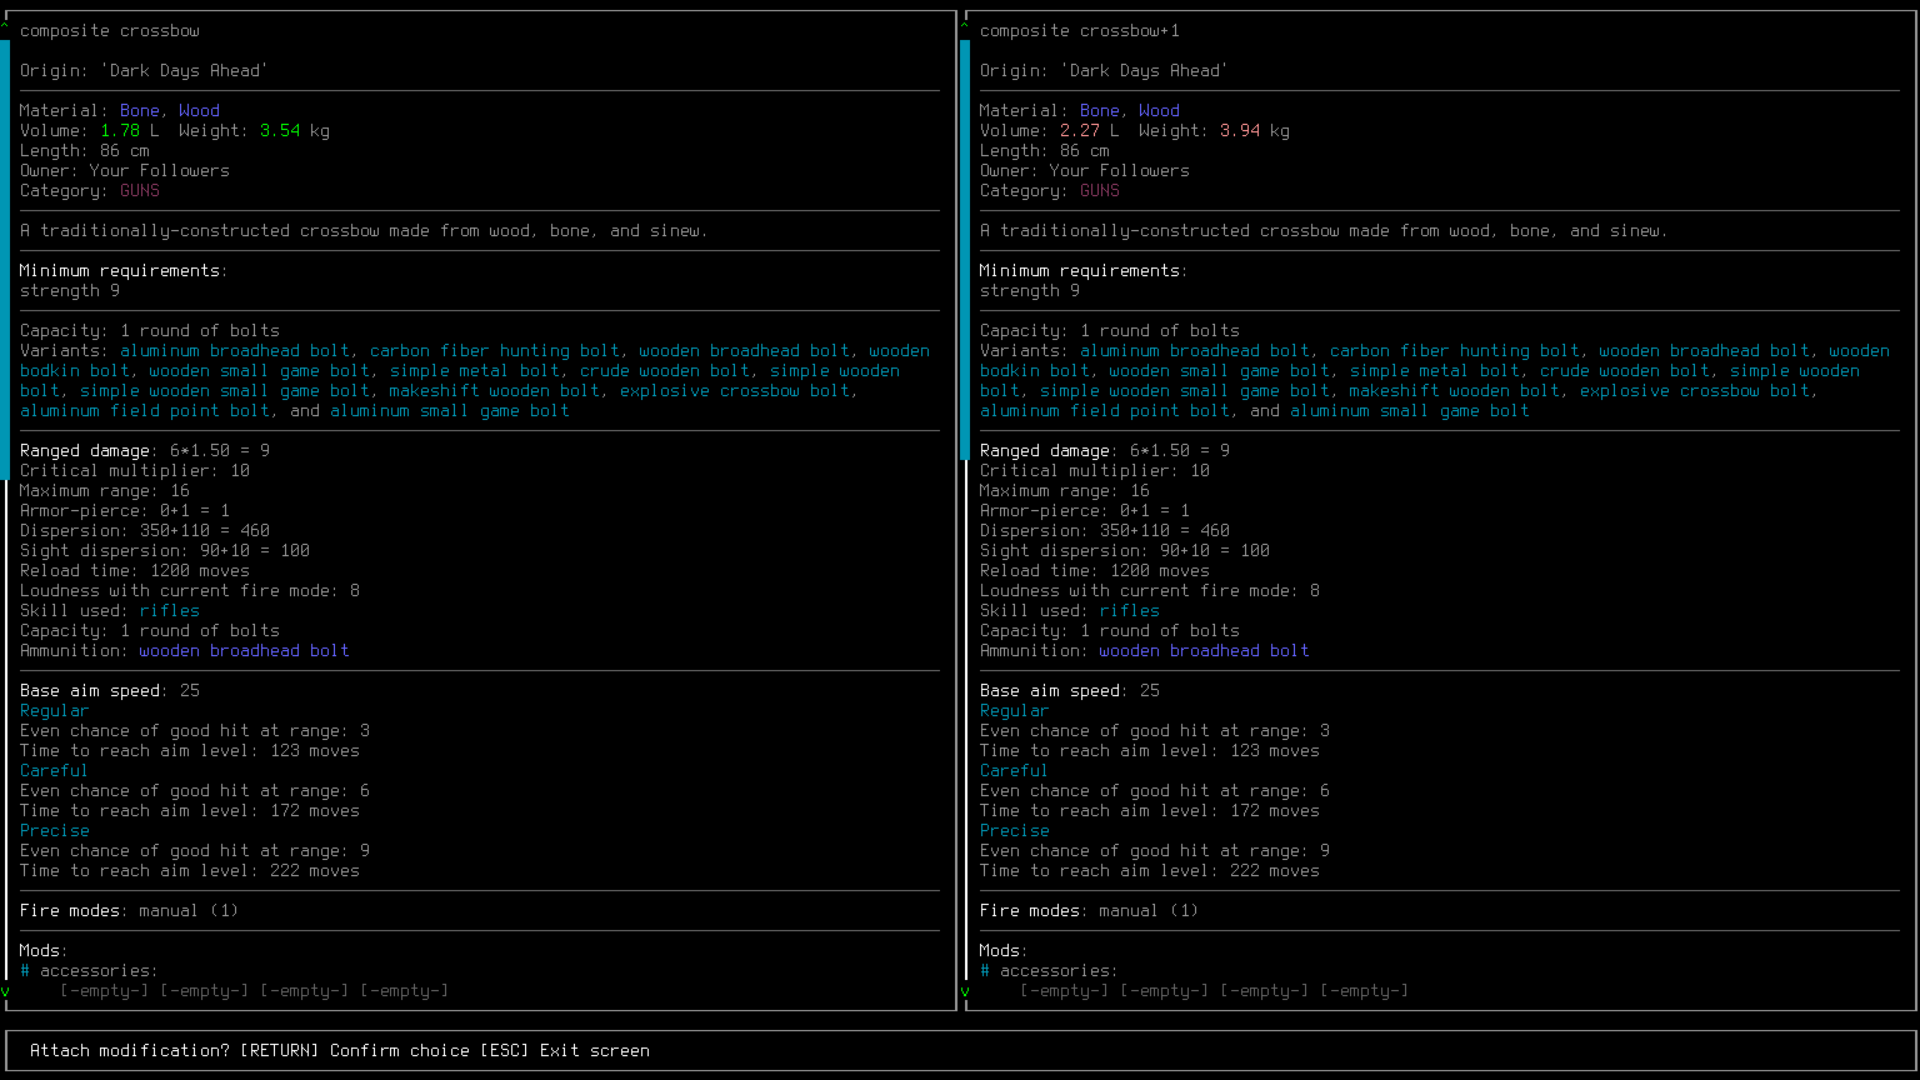Select the Precise aim heading in right panel
This screenshot has height=1080, width=1920.
[x=1014, y=831]
